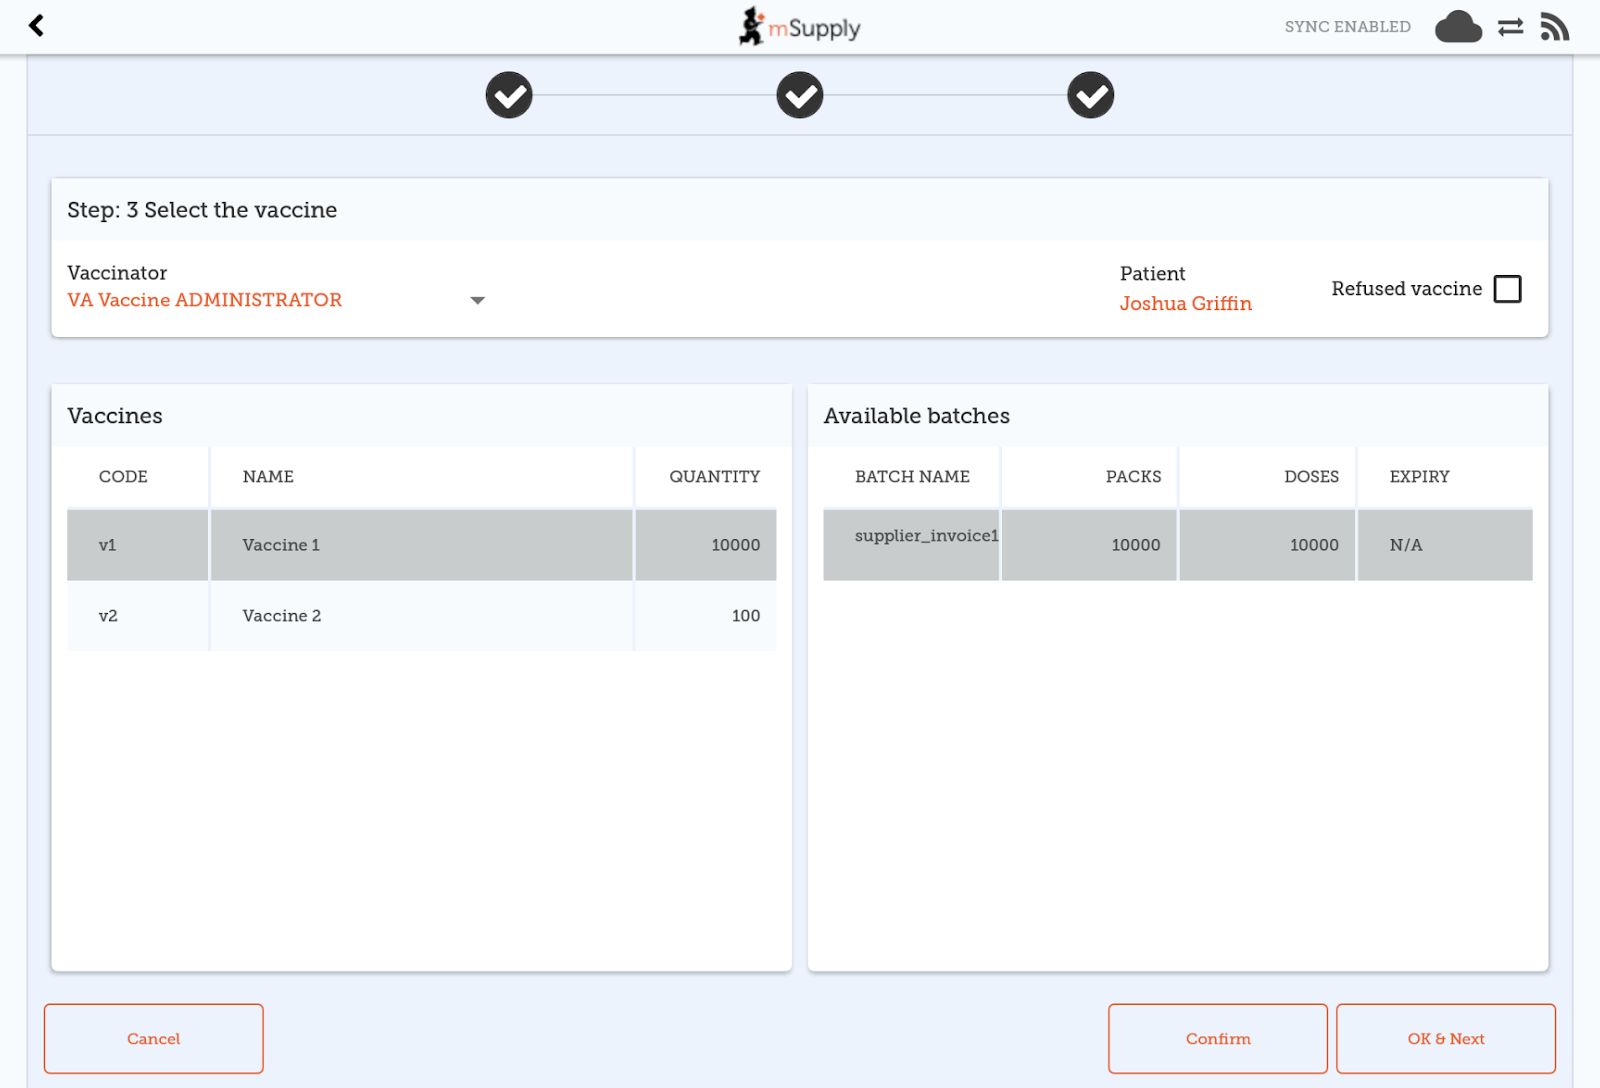Select the first step checkmark circle
The width and height of the screenshot is (1600, 1088).
pos(509,96)
